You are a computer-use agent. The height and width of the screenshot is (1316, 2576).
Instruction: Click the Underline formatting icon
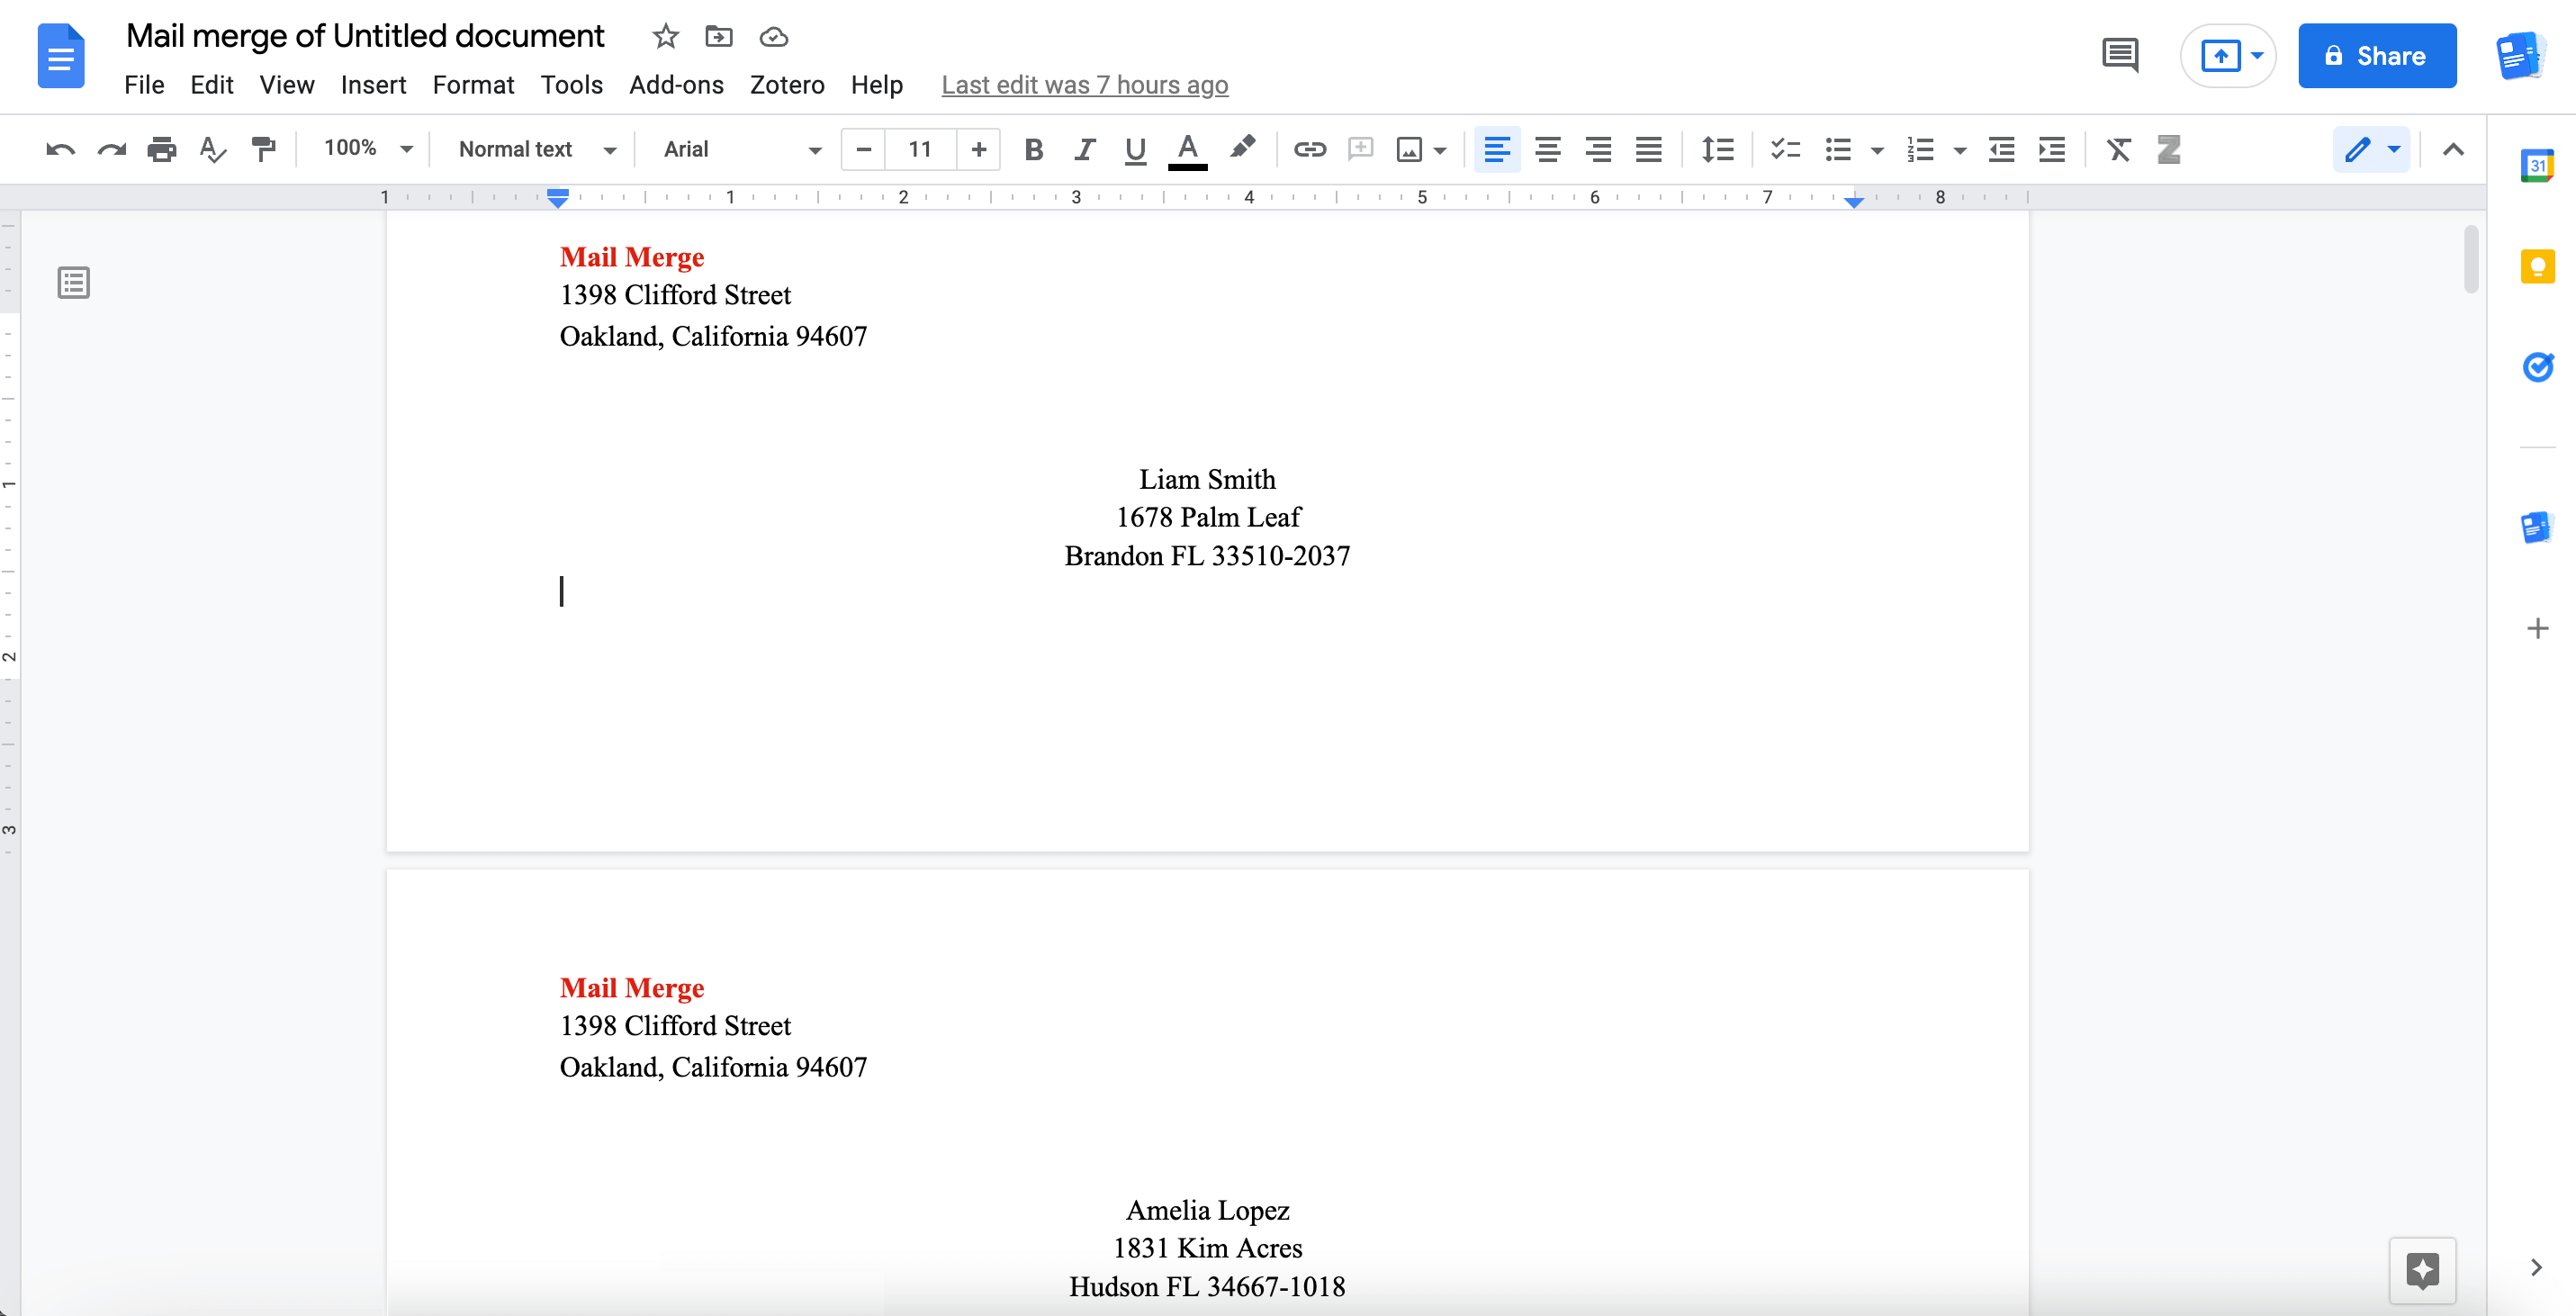1133,149
